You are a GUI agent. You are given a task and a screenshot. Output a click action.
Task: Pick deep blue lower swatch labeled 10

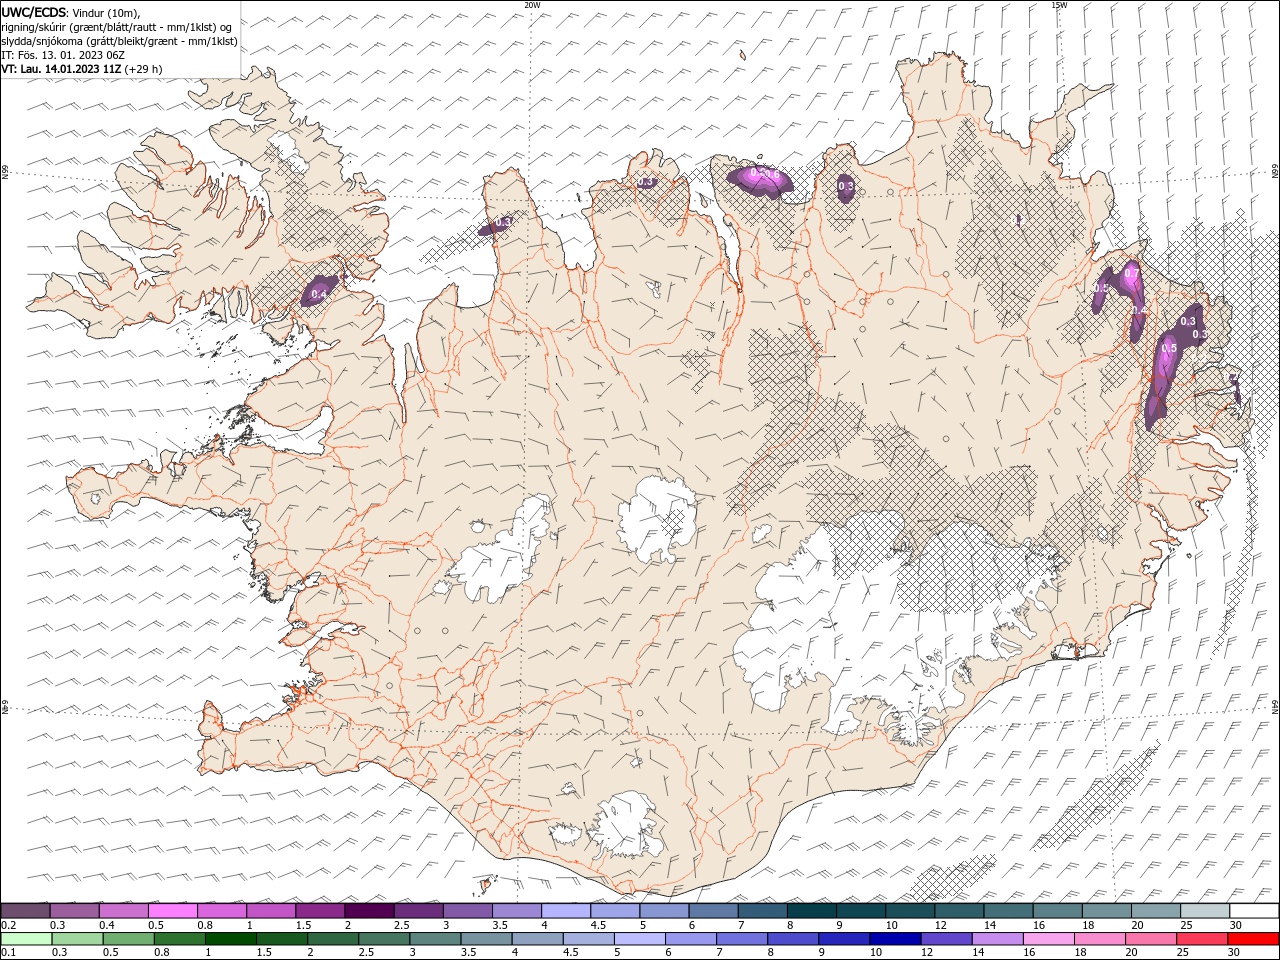[894, 939]
